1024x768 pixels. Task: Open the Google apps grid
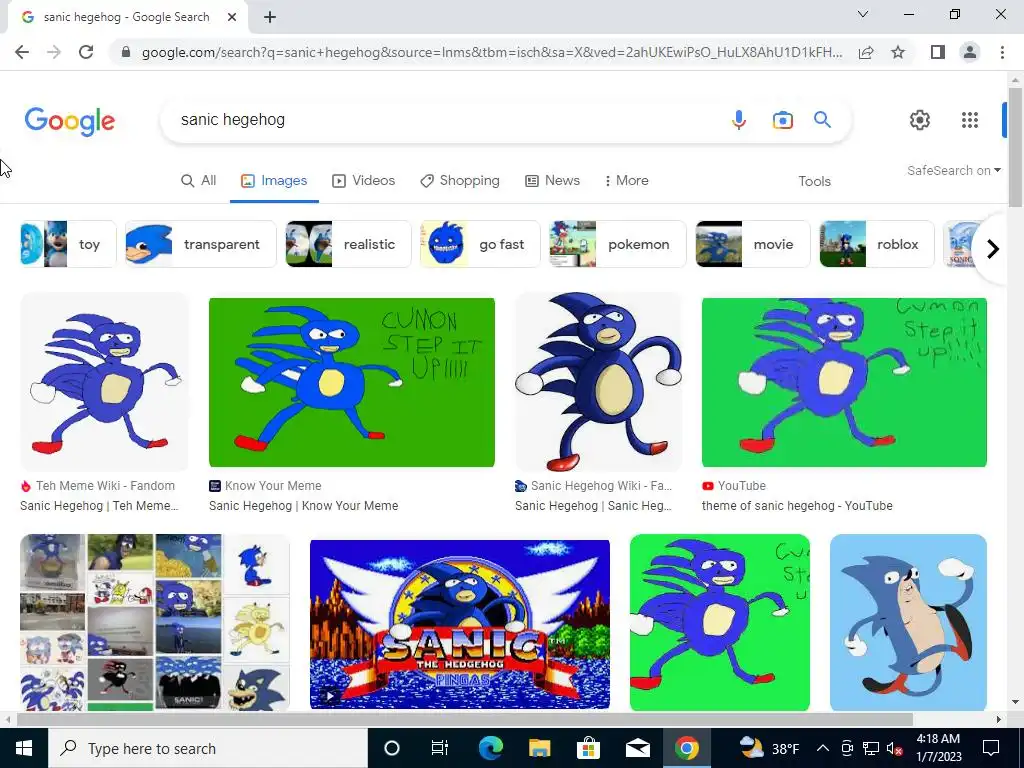point(970,120)
